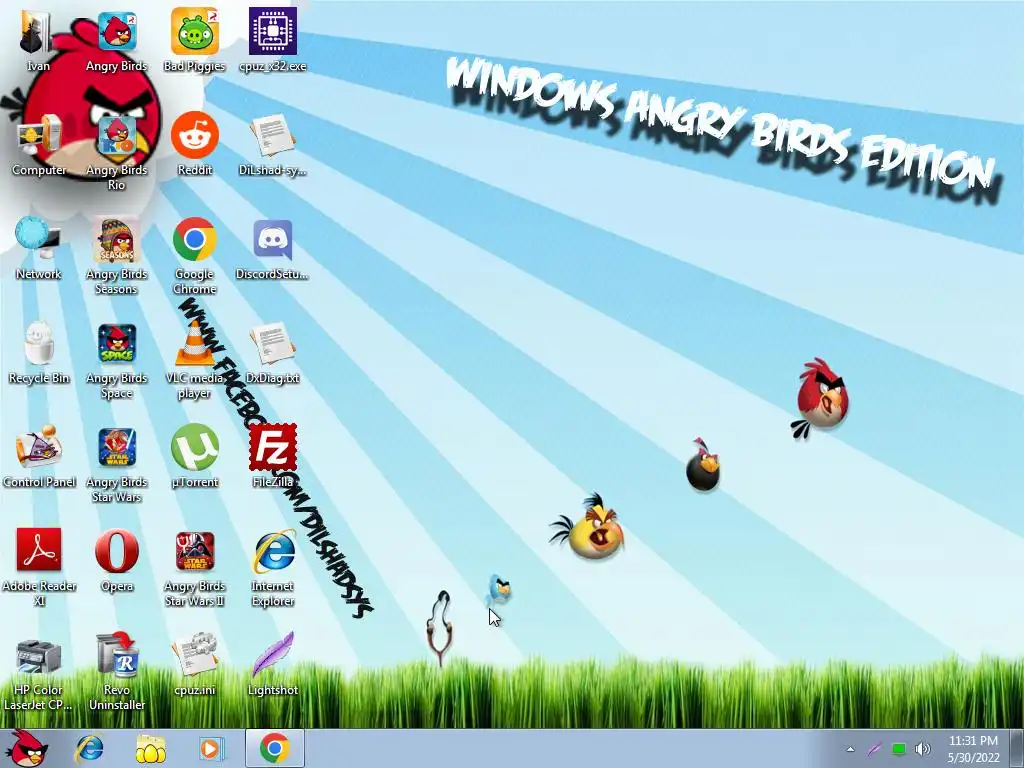The image size is (1024, 768).
Task: Open the file explorer taskbar button
Action: pyautogui.click(x=150, y=749)
